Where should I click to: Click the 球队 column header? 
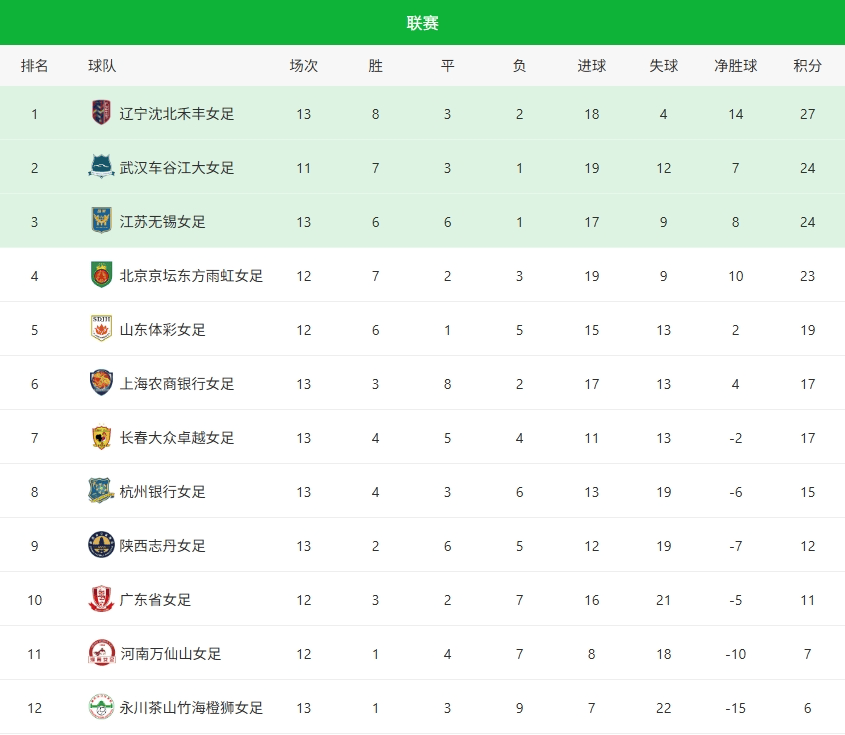point(102,66)
